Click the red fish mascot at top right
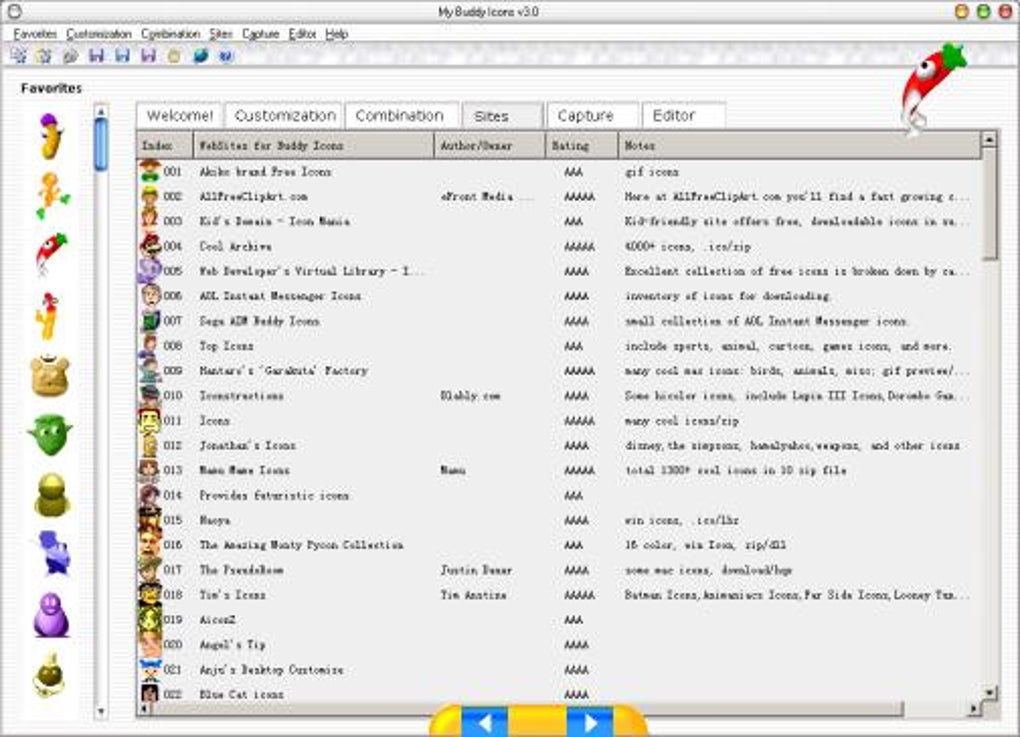1020x737 pixels. coord(930,80)
